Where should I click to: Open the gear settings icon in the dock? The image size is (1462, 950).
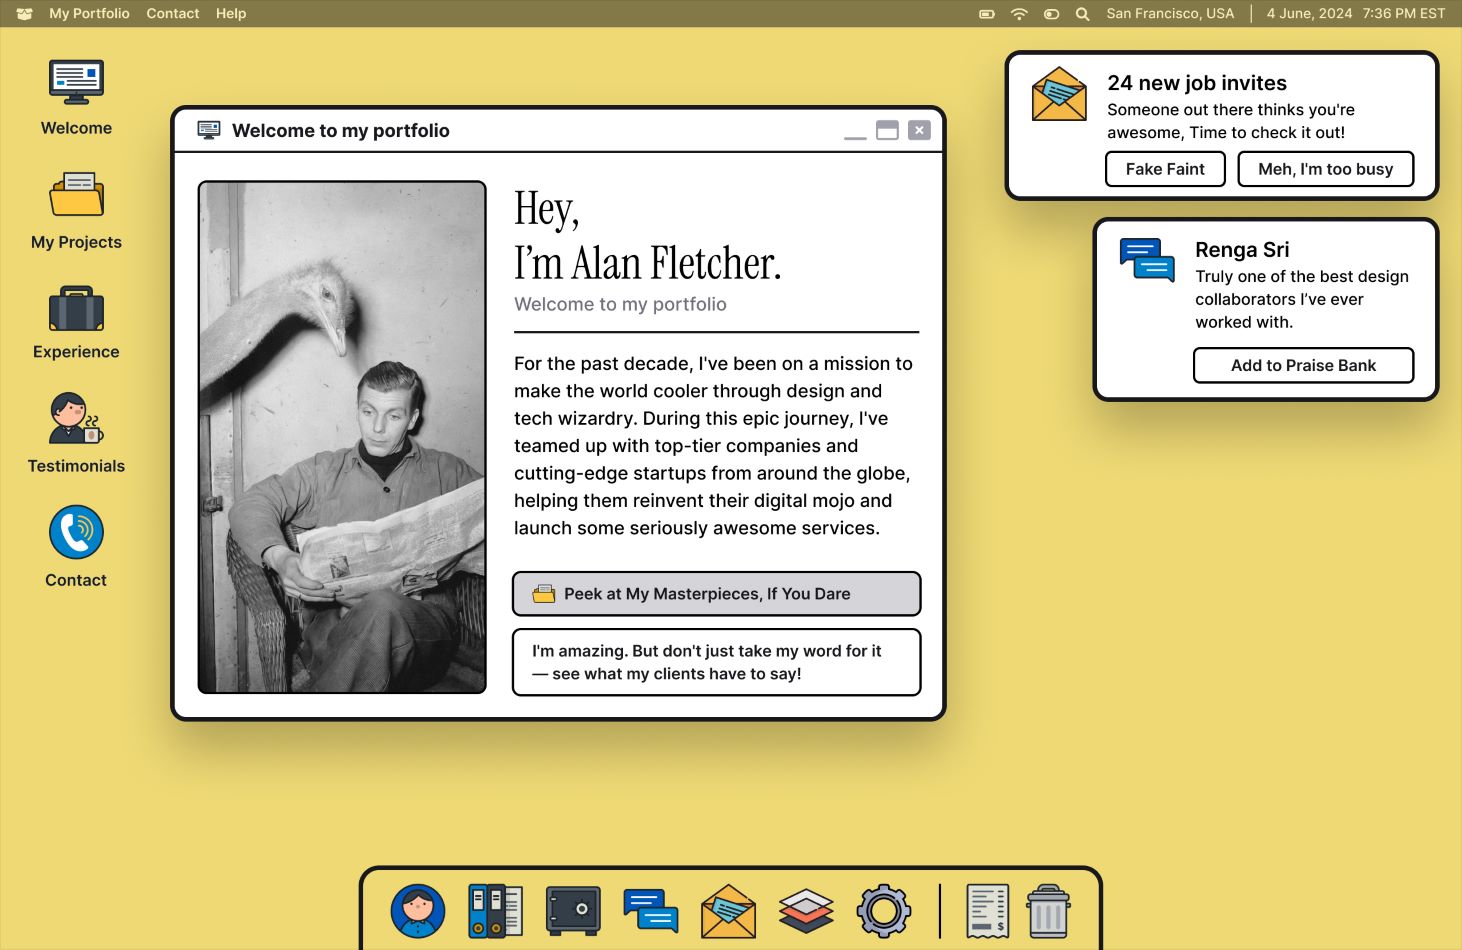click(x=884, y=911)
